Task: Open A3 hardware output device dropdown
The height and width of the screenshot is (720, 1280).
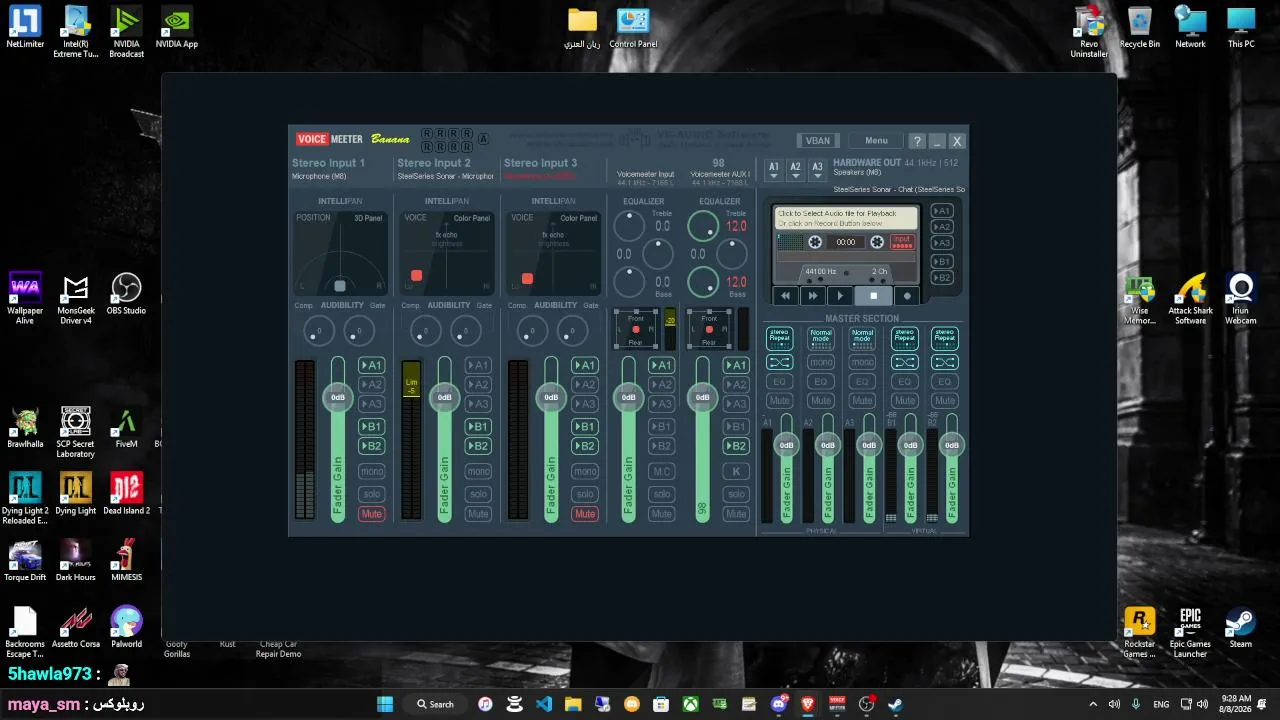Action: click(817, 170)
